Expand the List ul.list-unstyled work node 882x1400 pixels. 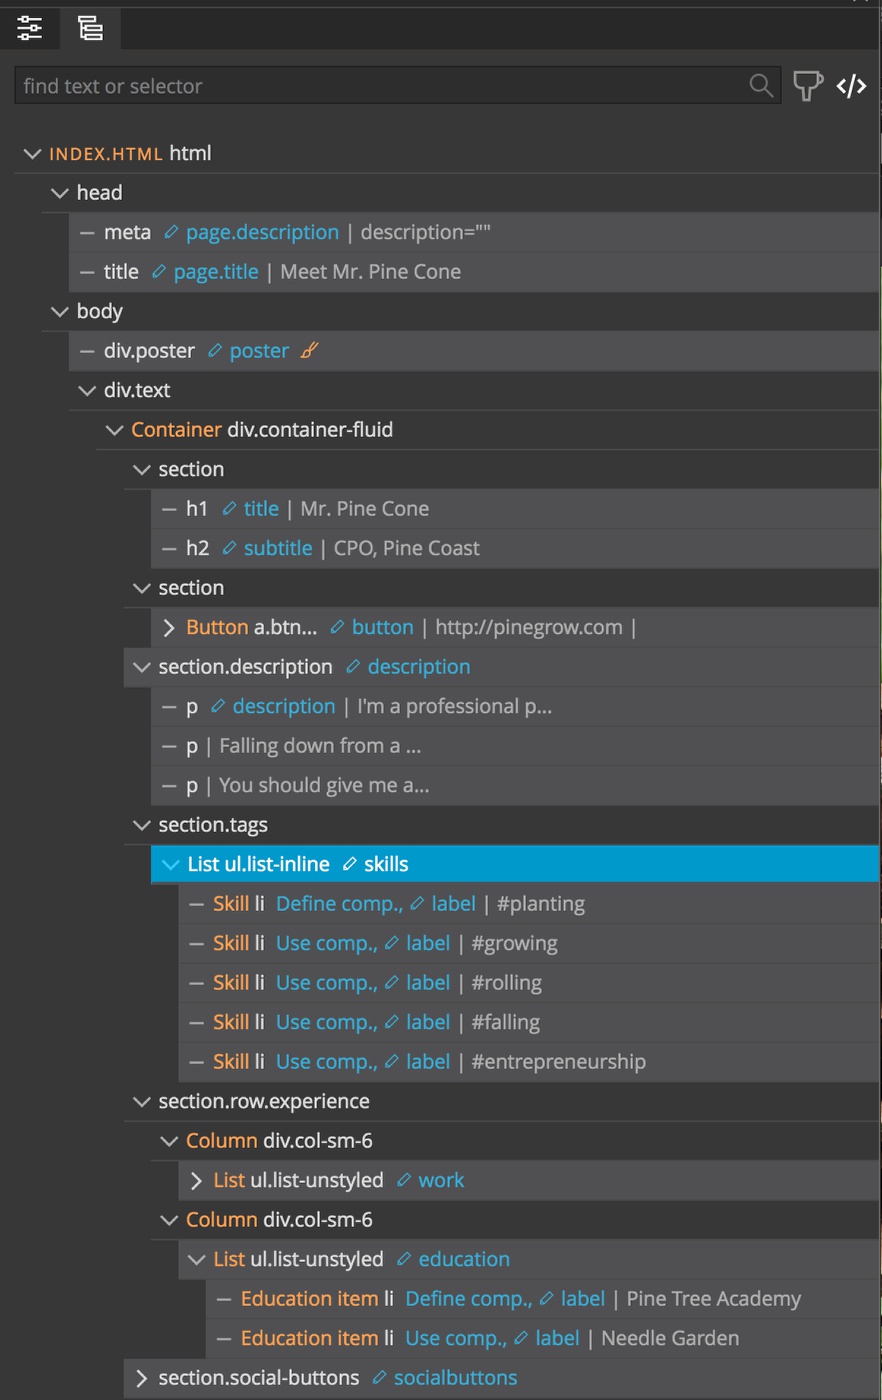point(196,1181)
